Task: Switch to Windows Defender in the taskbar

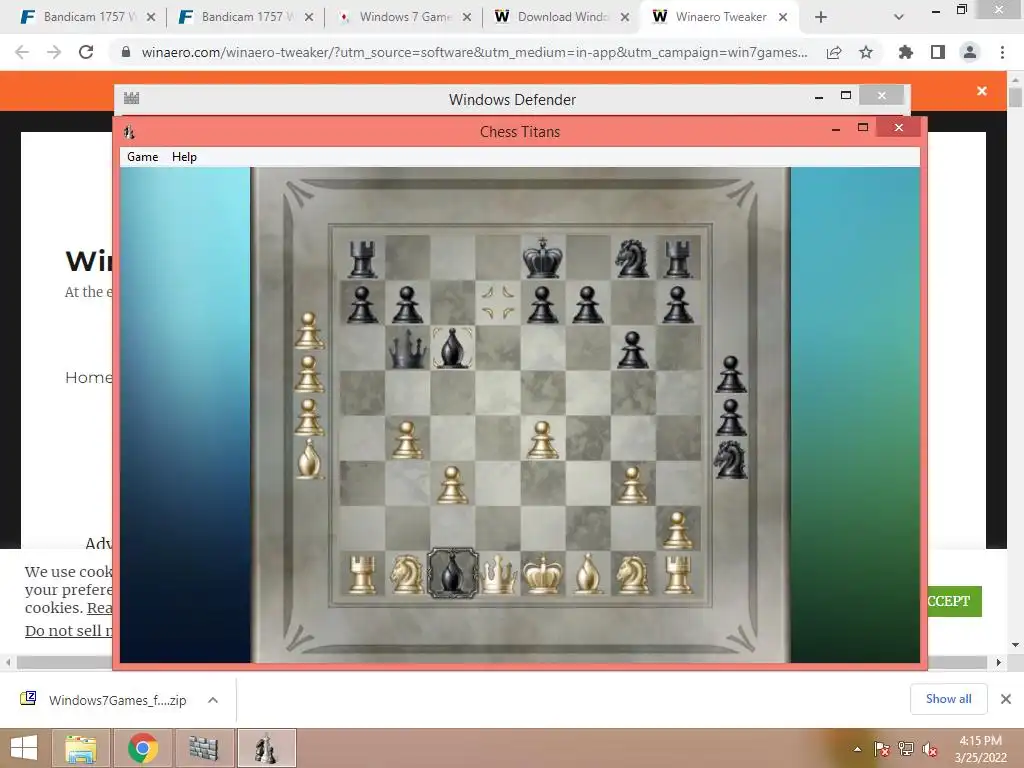Action: [x=204, y=748]
